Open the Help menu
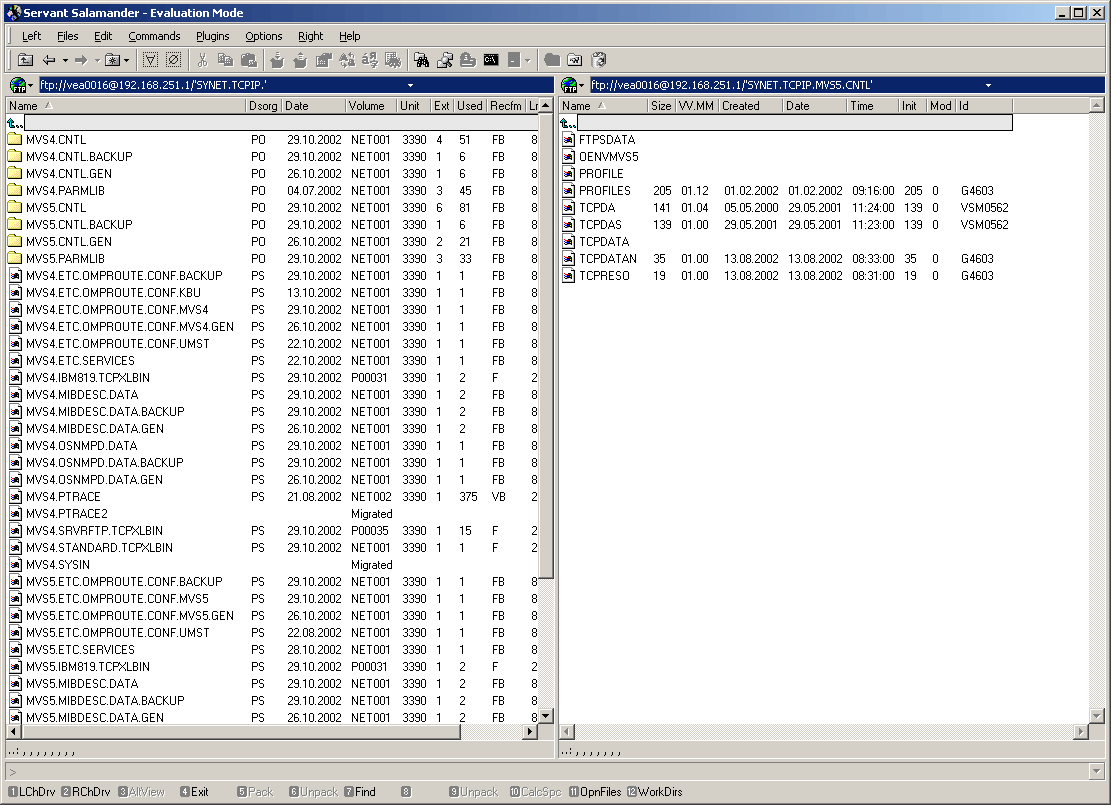 [x=349, y=36]
